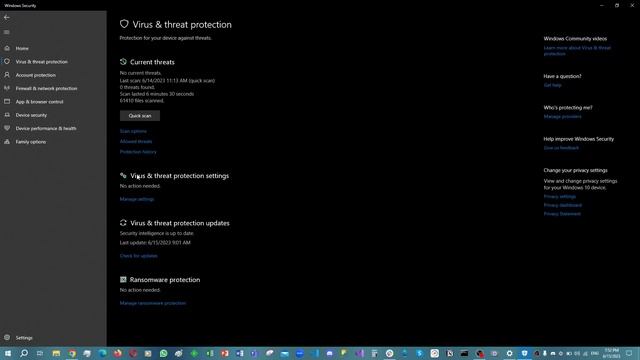Click Check for updates link
The width and height of the screenshot is (640, 360).
(138, 256)
